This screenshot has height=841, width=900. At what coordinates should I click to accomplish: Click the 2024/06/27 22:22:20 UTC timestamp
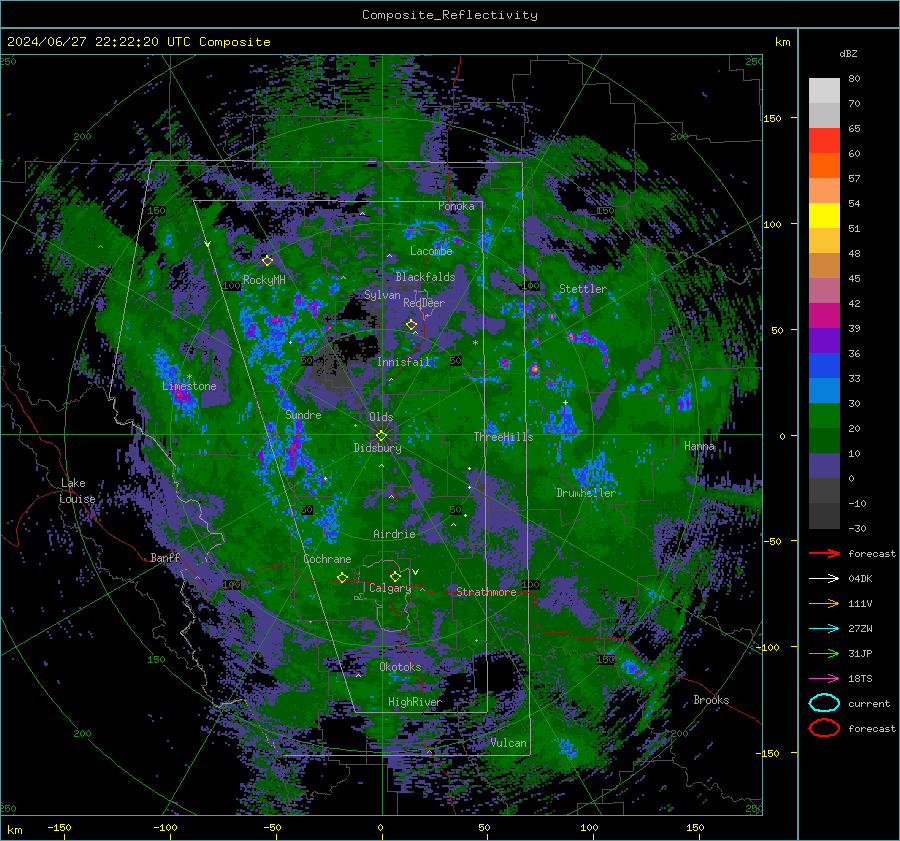click(x=139, y=42)
